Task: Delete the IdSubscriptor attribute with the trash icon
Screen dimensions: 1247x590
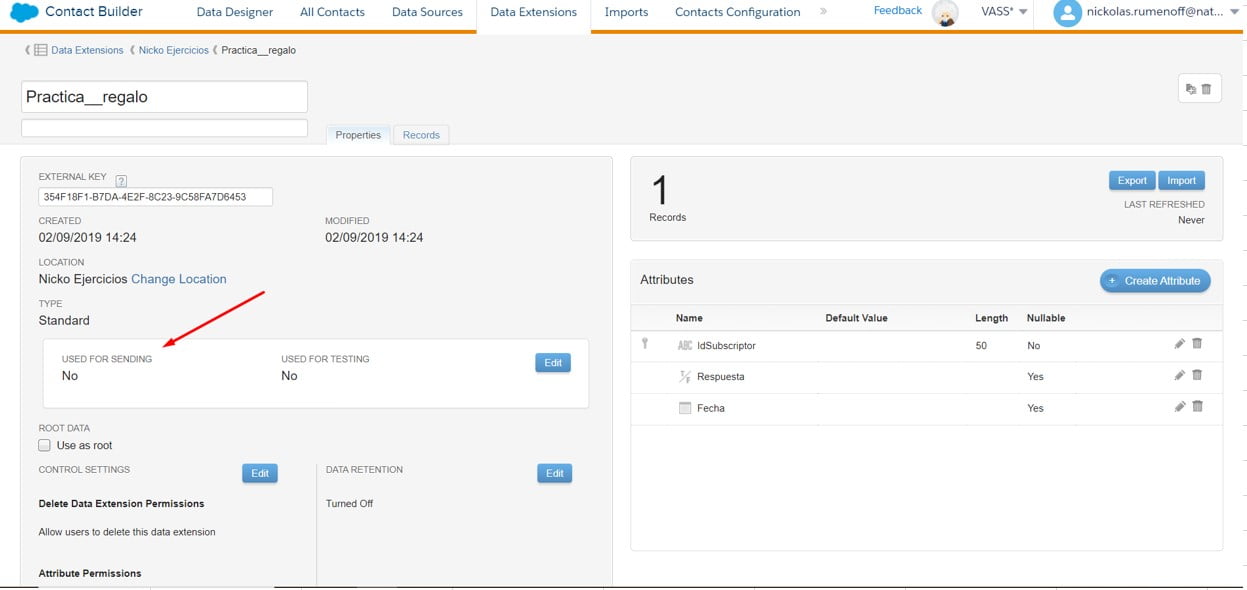Action: click(x=1197, y=344)
